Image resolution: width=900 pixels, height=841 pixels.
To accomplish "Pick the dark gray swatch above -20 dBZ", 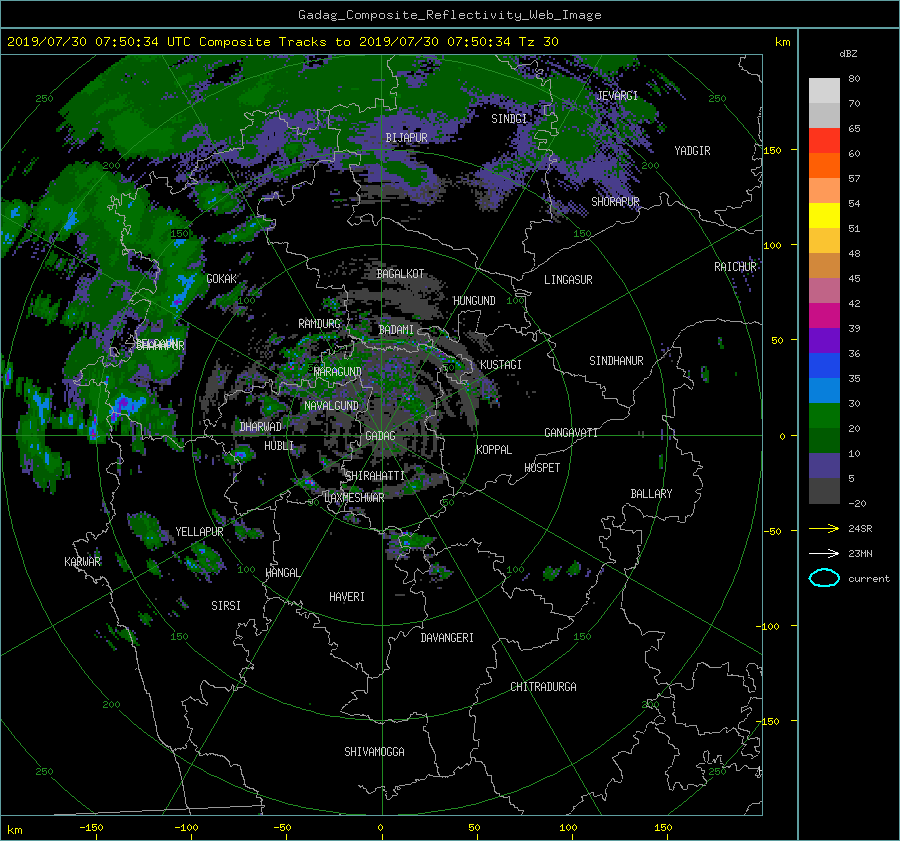I will 824,491.
